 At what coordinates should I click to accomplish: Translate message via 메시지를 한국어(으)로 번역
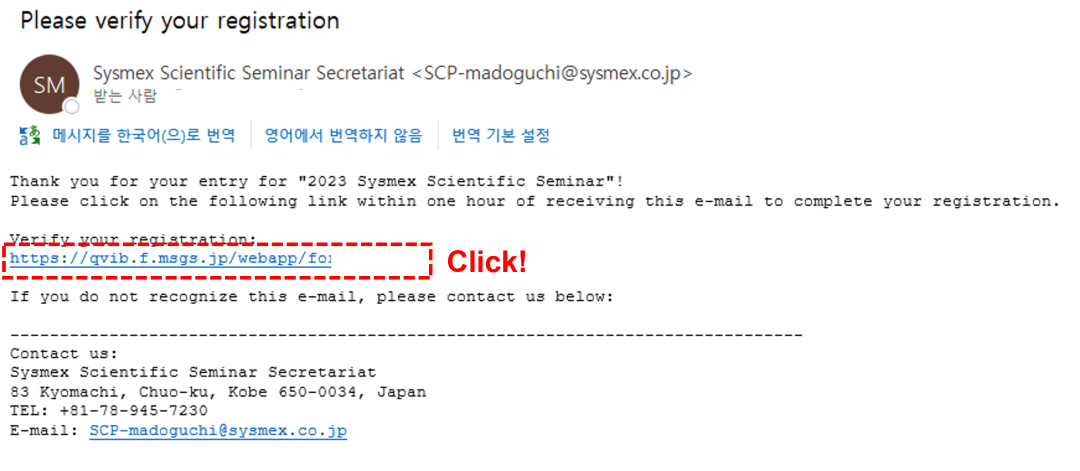tap(144, 136)
